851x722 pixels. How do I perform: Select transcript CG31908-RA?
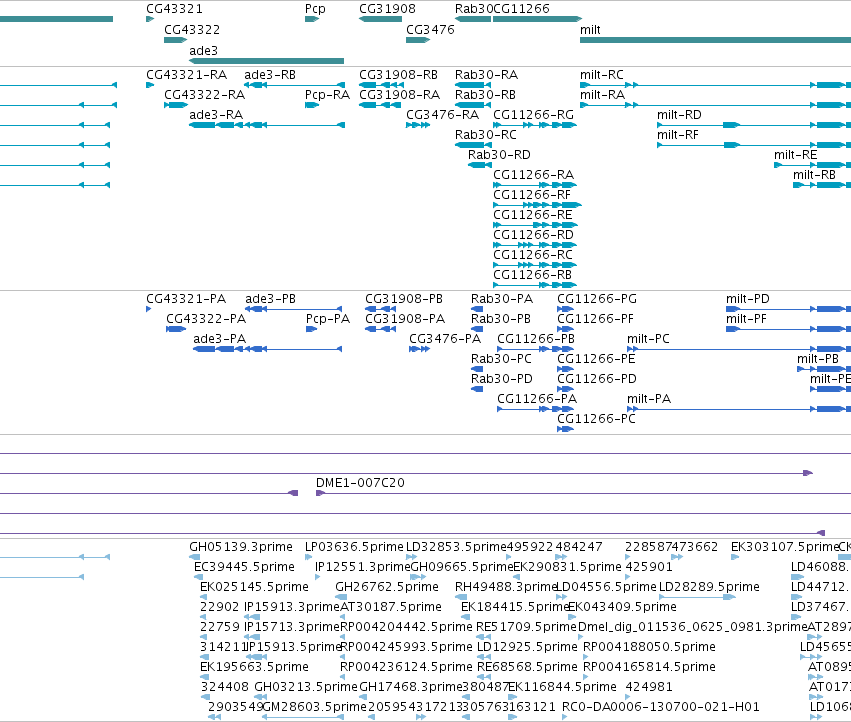[x=380, y=105]
